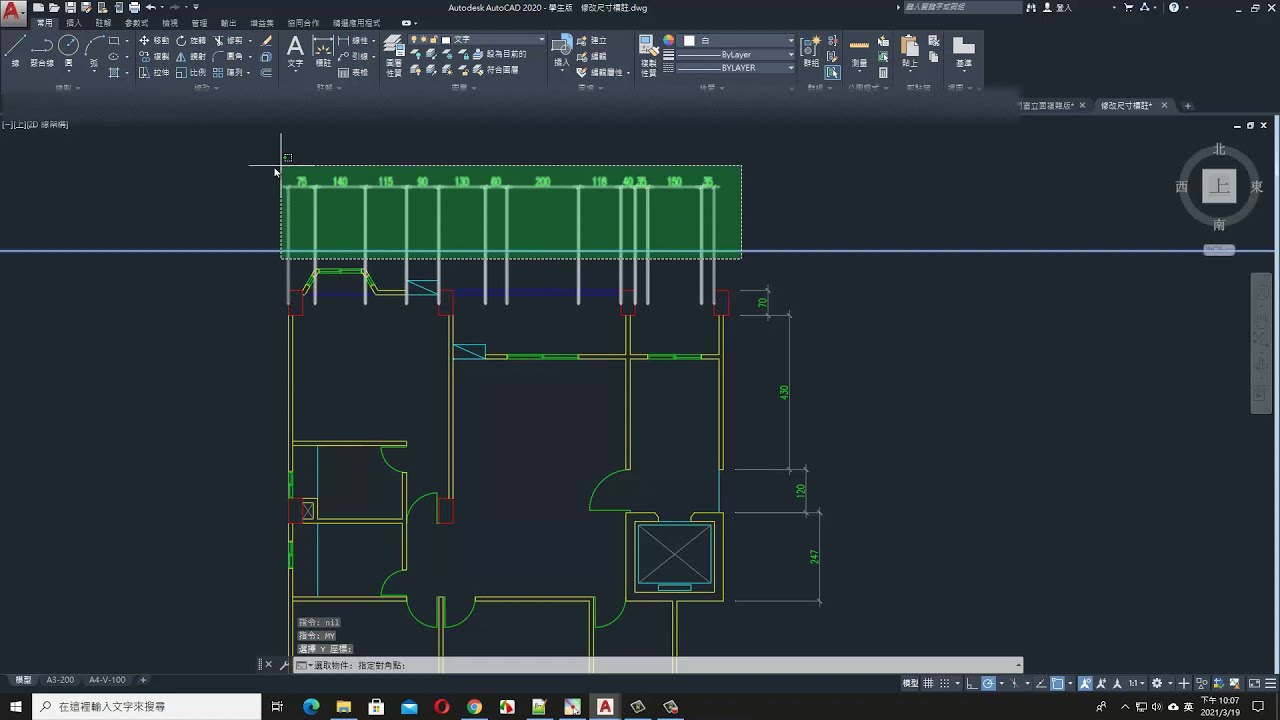Click the Paste (貼上) icon
1280x720 pixels.
(910, 52)
